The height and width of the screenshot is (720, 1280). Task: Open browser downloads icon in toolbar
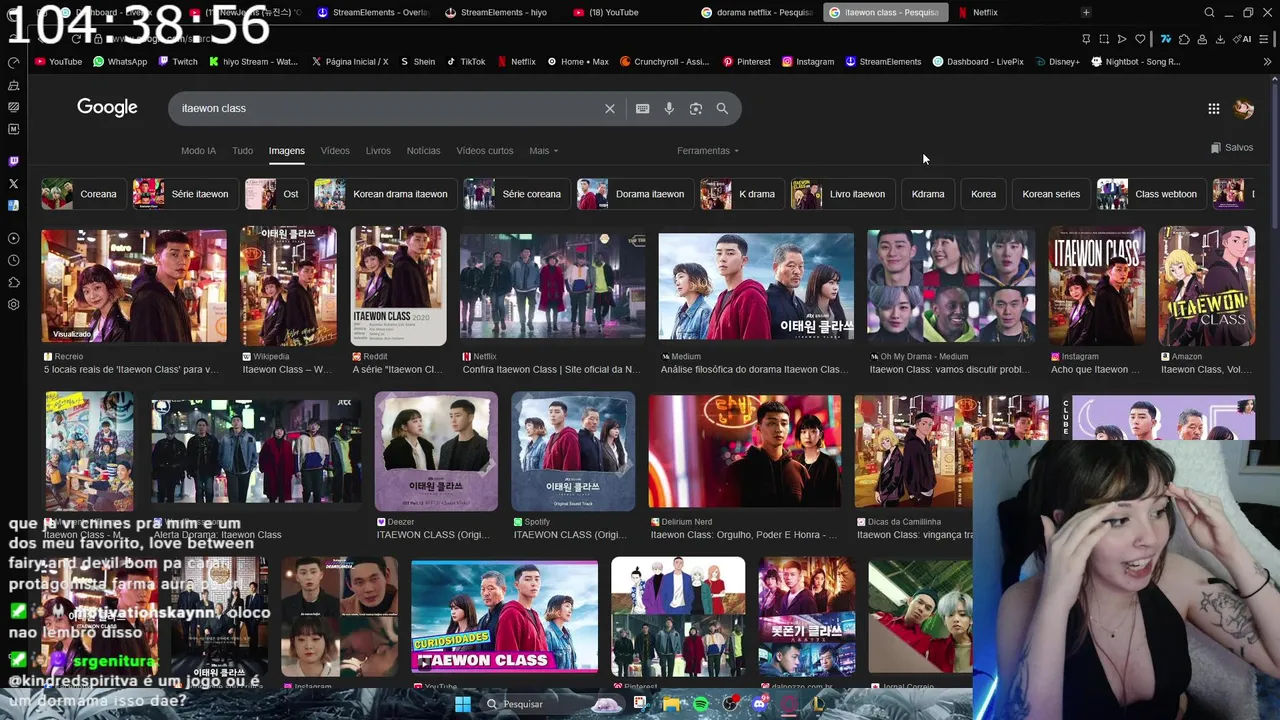point(1221,39)
